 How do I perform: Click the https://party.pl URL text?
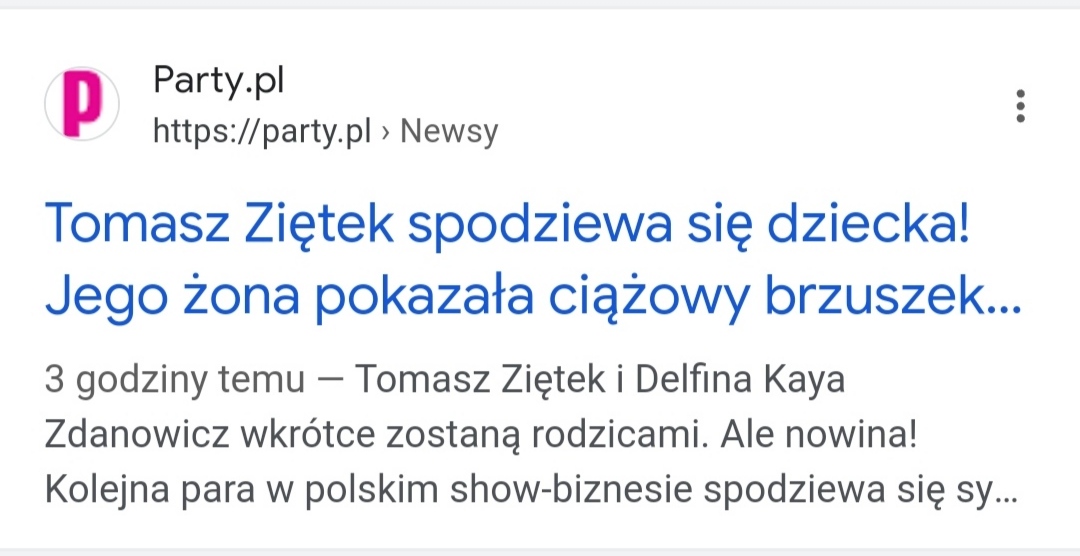pyautogui.click(x=262, y=131)
